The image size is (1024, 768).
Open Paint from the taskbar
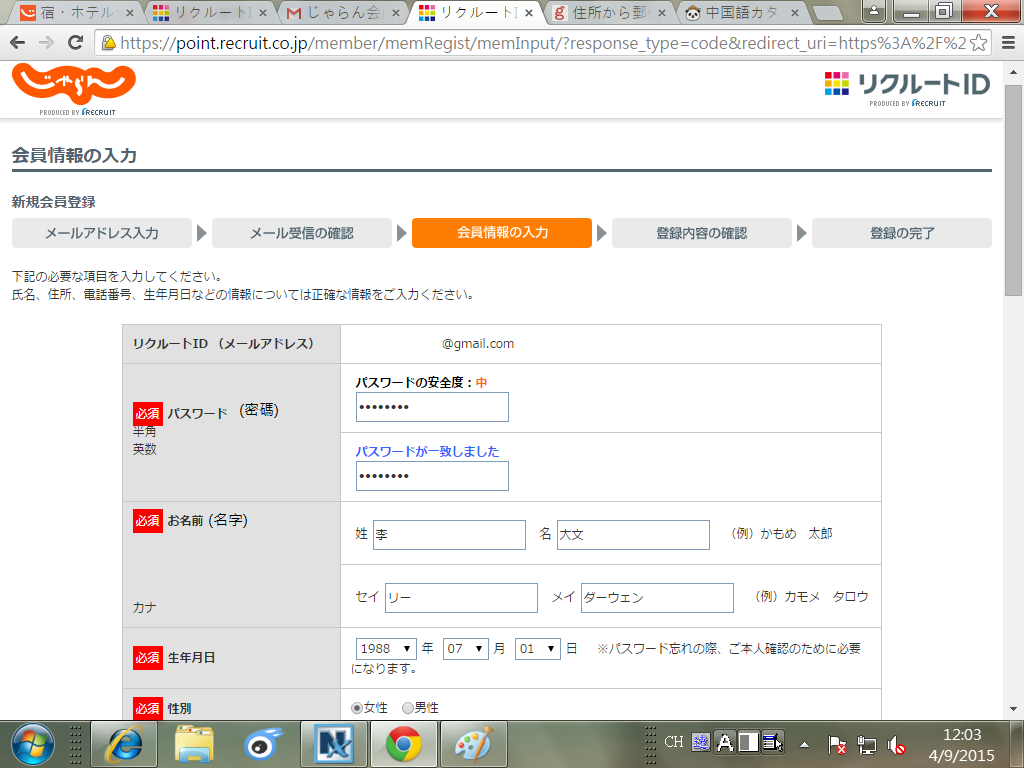pyautogui.click(x=473, y=744)
